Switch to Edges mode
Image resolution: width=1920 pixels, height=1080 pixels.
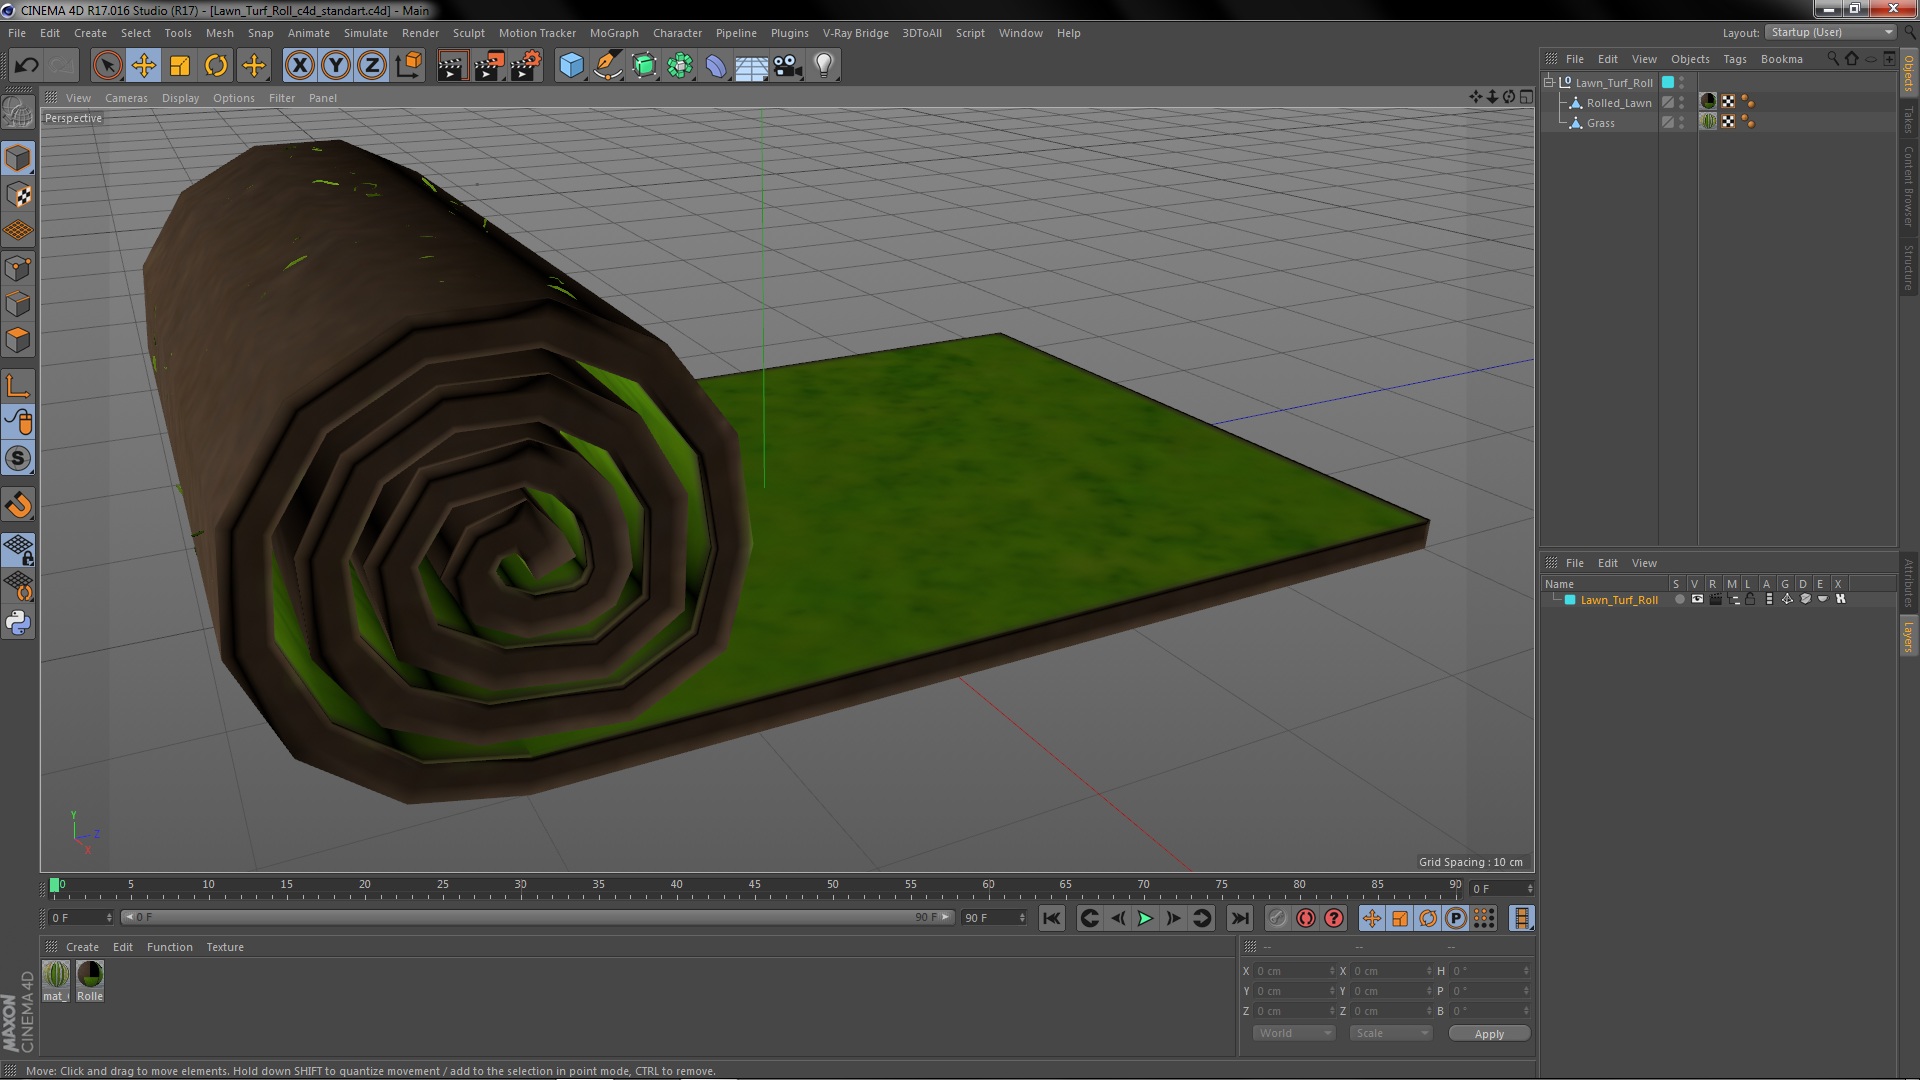click(18, 304)
